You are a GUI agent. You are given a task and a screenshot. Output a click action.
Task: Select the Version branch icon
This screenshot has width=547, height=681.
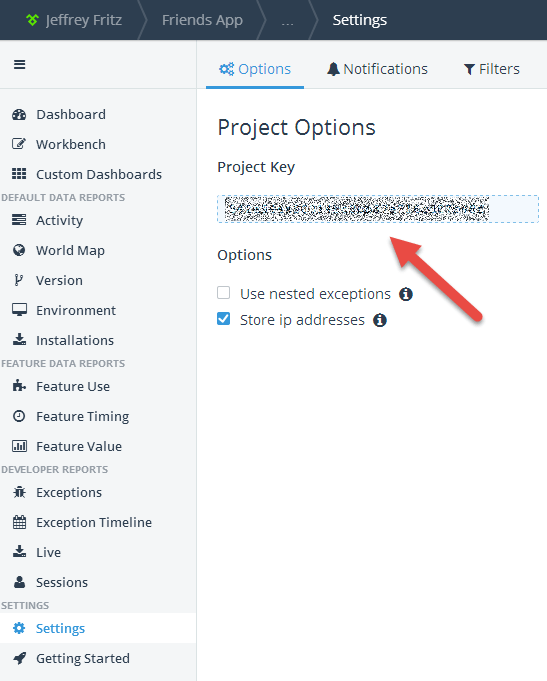click(19, 280)
